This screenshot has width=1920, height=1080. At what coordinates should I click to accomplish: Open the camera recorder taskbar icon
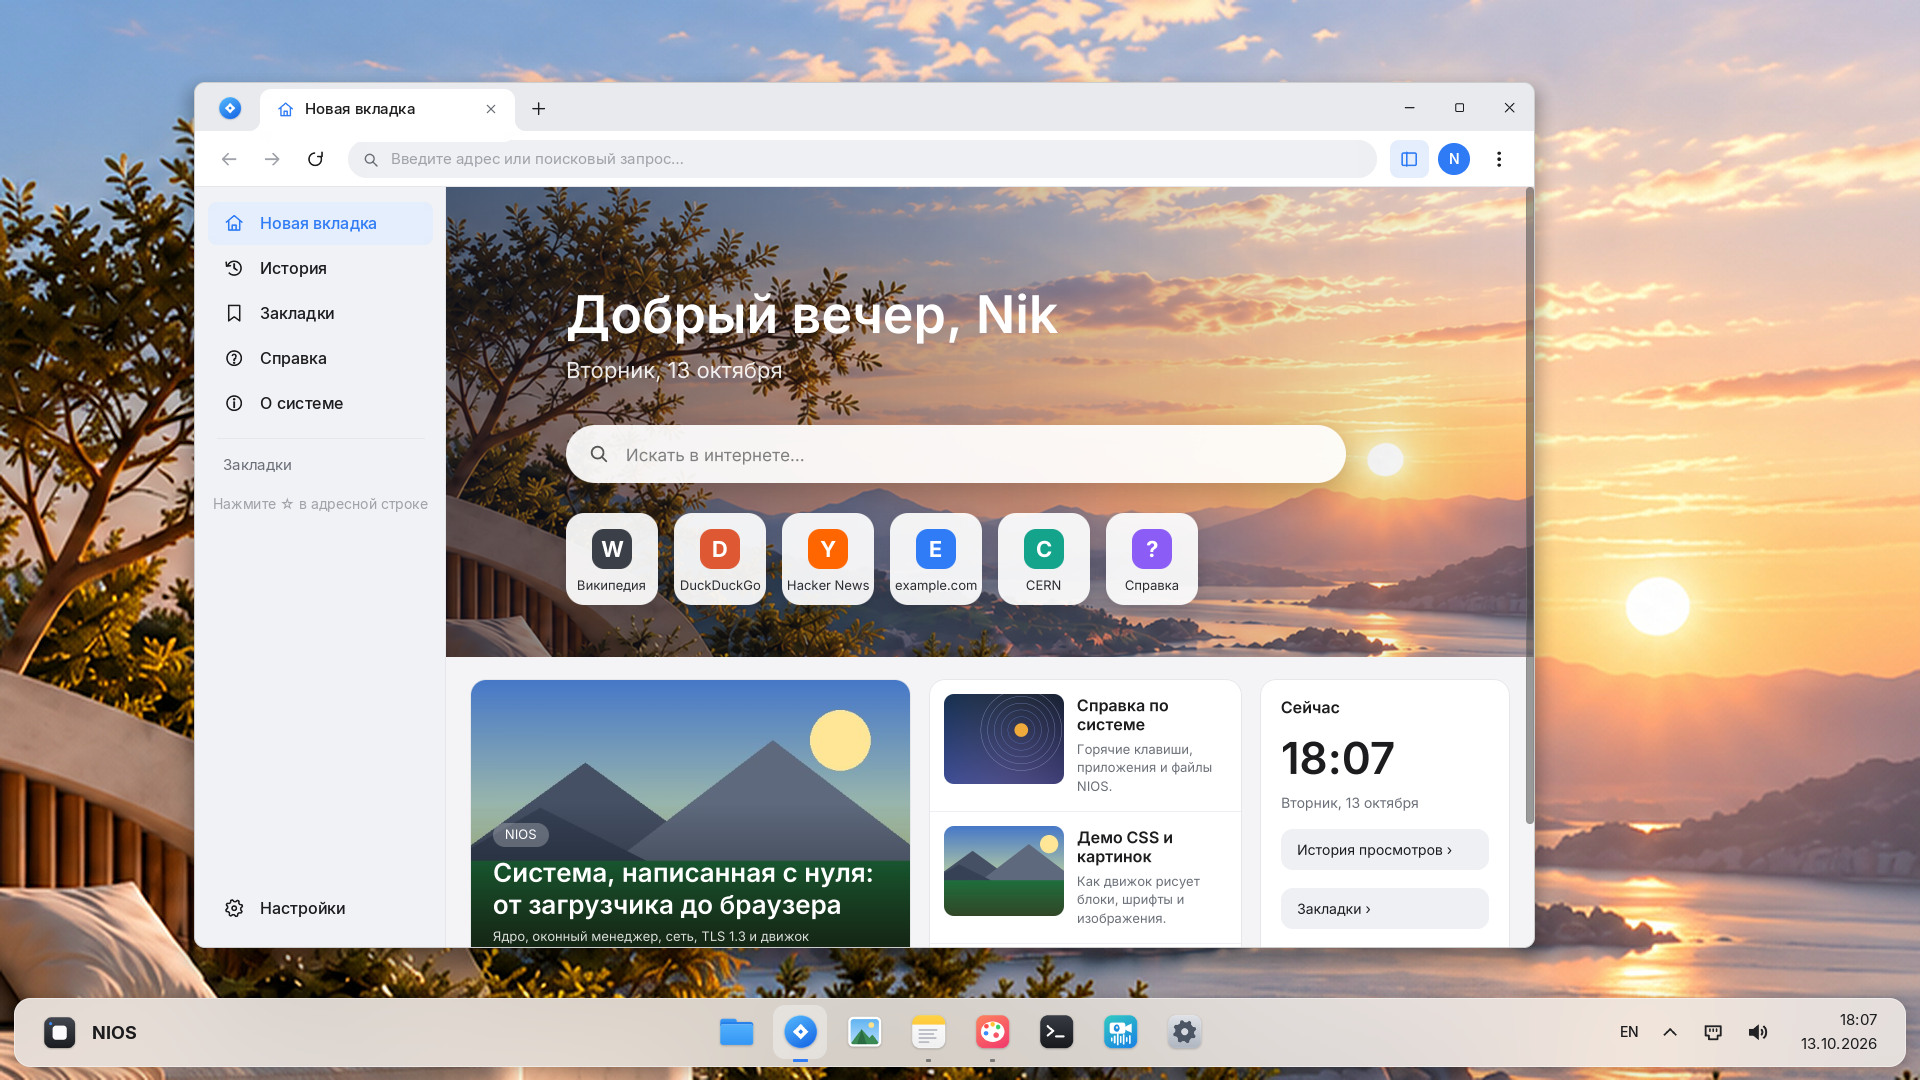[x=1121, y=1032]
